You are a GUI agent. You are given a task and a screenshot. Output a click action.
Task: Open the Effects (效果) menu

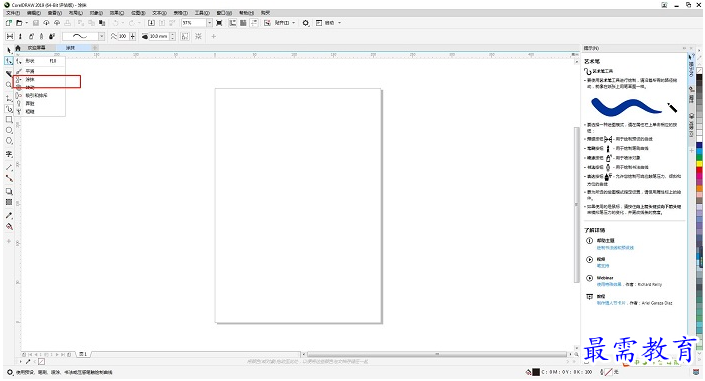(x=116, y=13)
